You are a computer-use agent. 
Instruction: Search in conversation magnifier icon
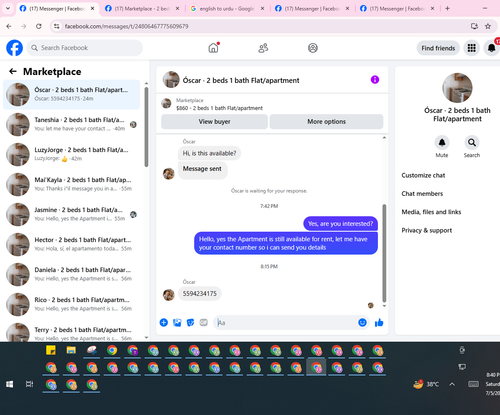[x=472, y=143]
